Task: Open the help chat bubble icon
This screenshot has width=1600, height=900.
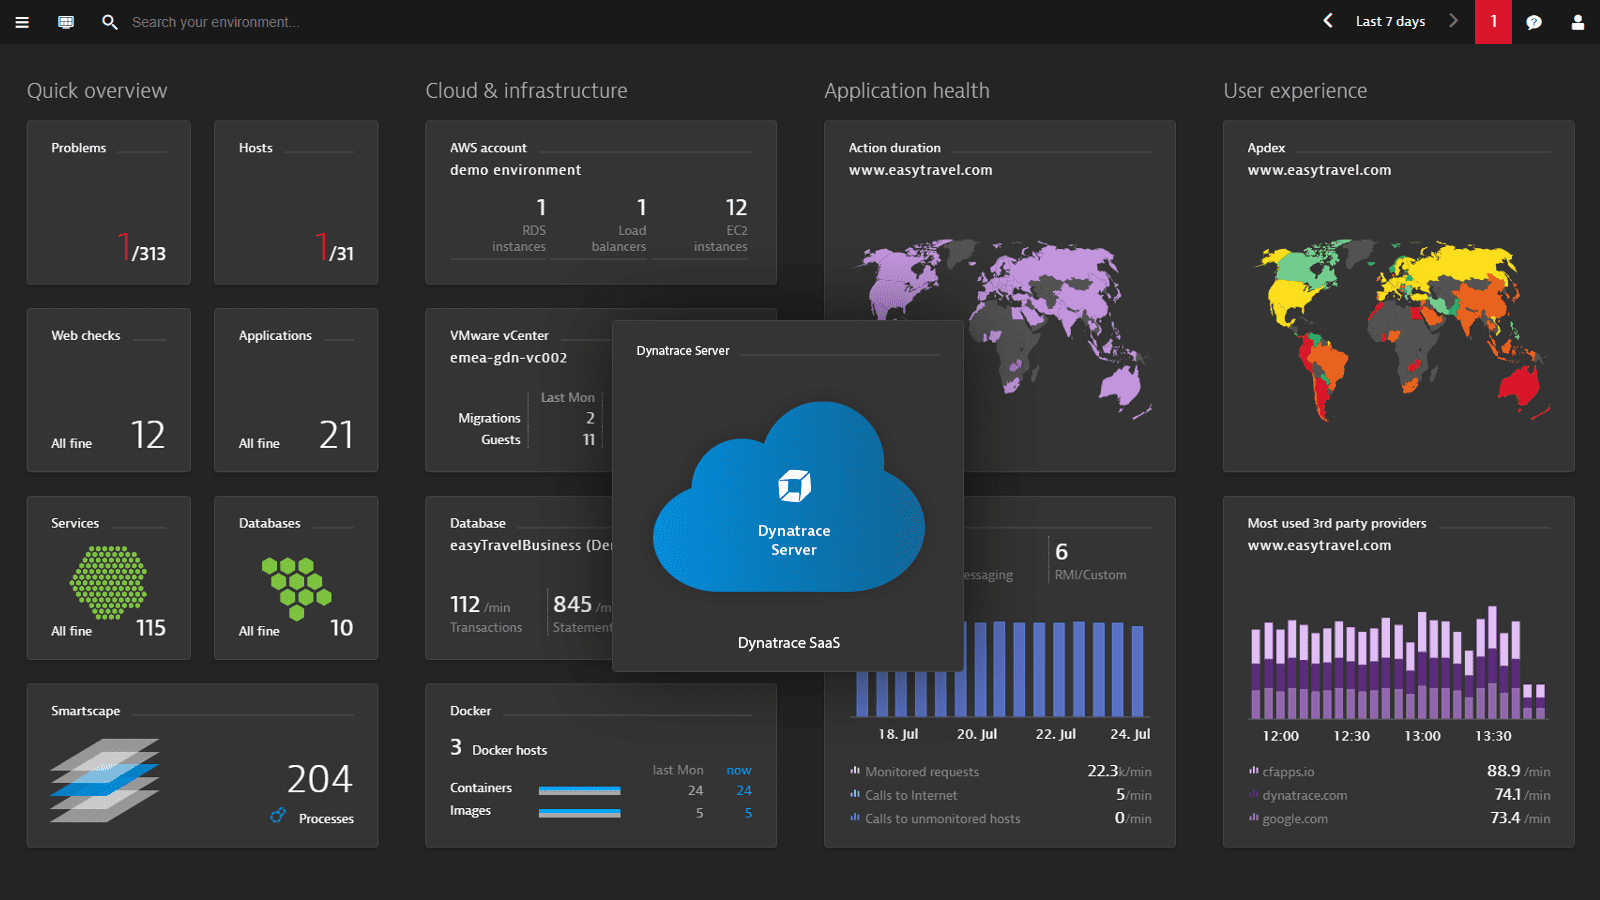Action: (x=1534, y=22)
